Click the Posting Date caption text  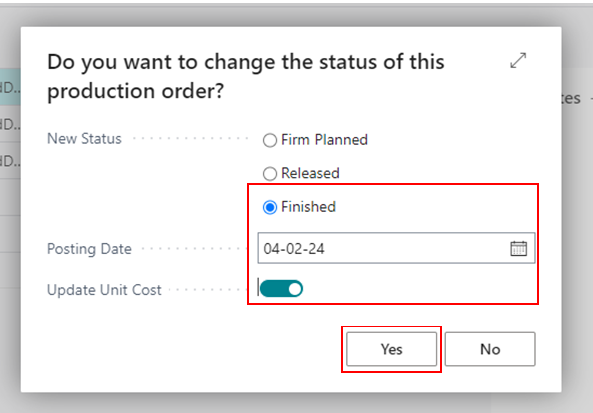coord(89,249)
